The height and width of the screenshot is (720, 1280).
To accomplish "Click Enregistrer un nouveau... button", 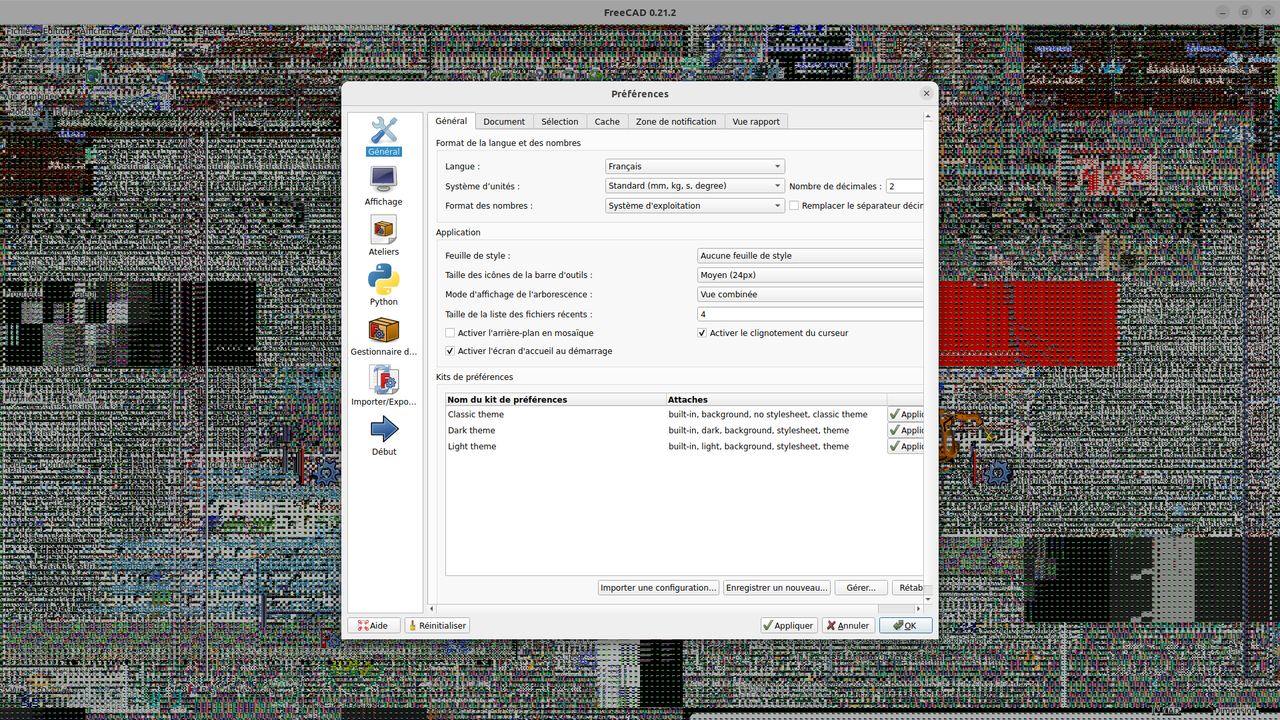I will [777, 588].
